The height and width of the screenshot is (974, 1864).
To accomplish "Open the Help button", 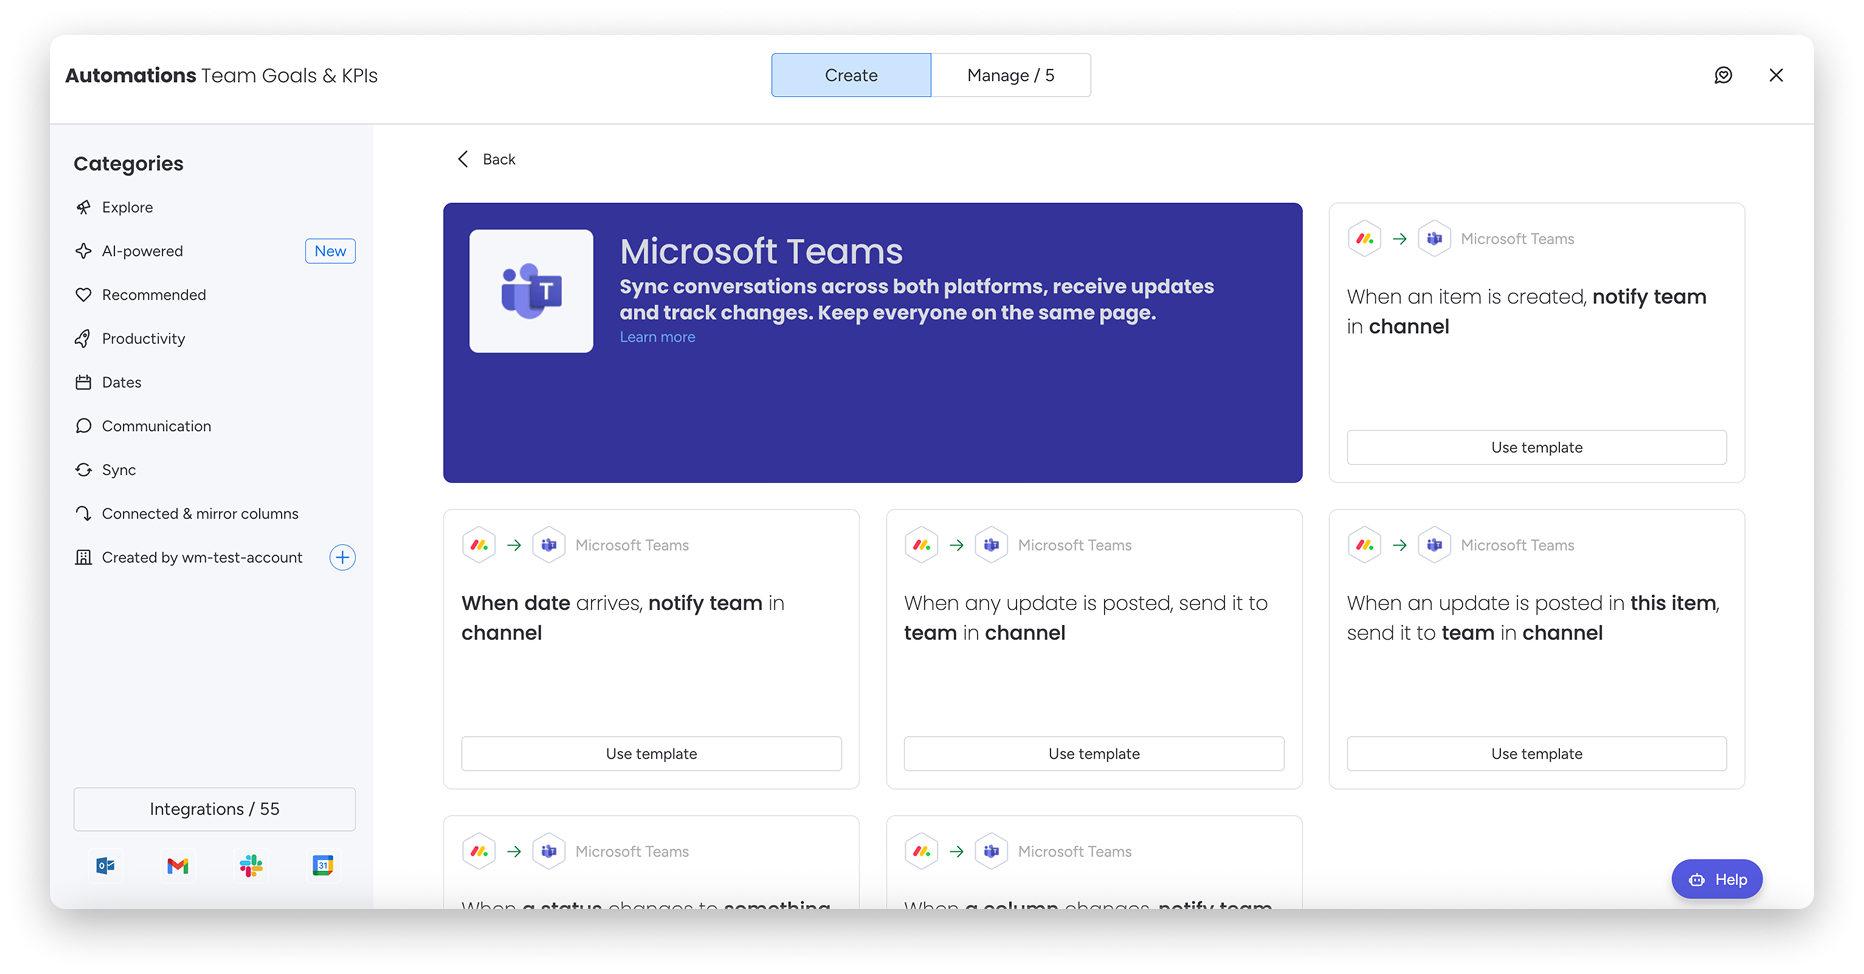I will (x=1717, y=880).
